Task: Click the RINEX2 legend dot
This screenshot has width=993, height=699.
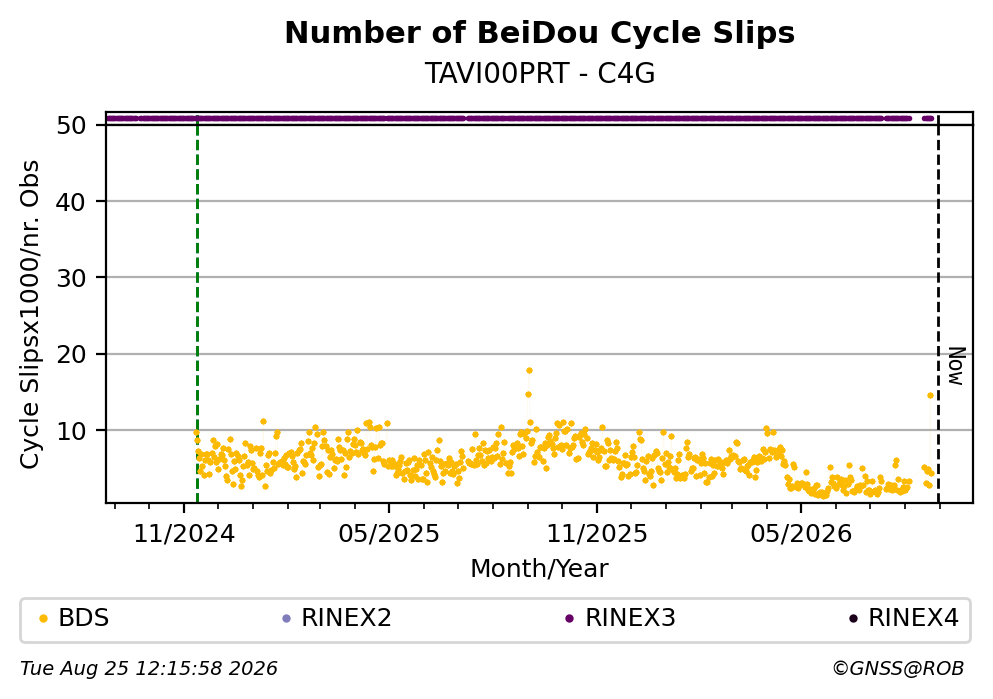Action: click(286, 619)
